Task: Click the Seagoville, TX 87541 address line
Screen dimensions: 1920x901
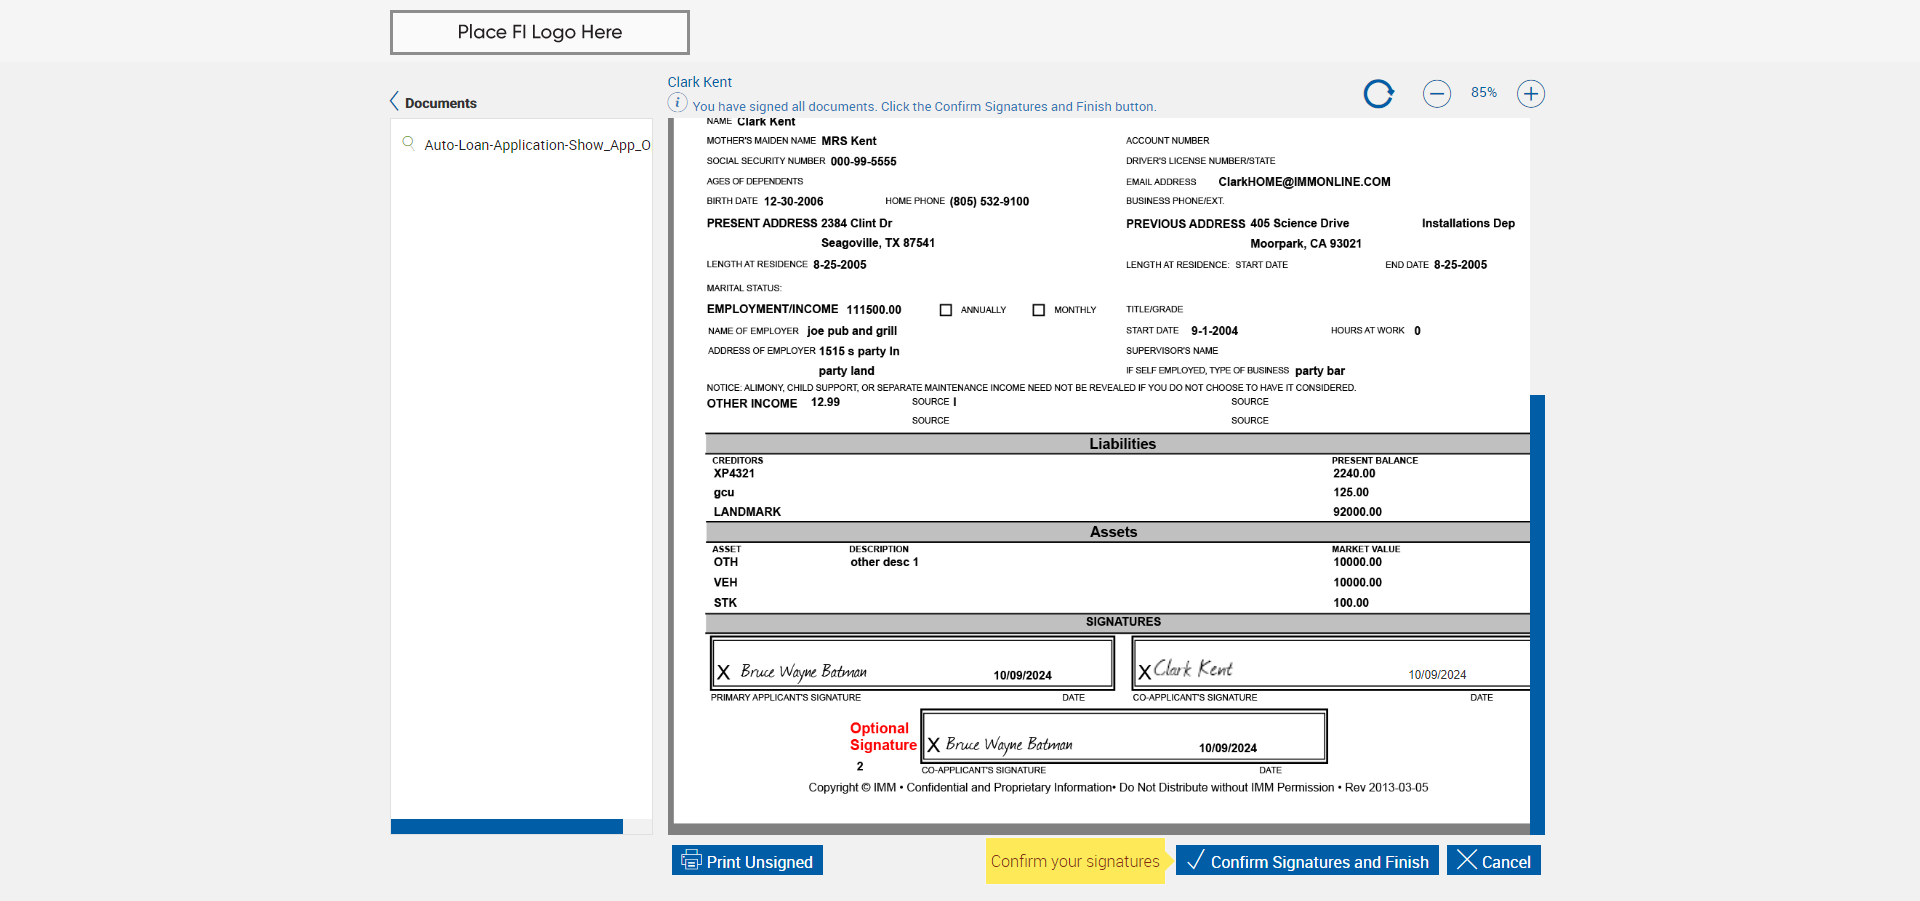Action: click(x=878, y=243)
